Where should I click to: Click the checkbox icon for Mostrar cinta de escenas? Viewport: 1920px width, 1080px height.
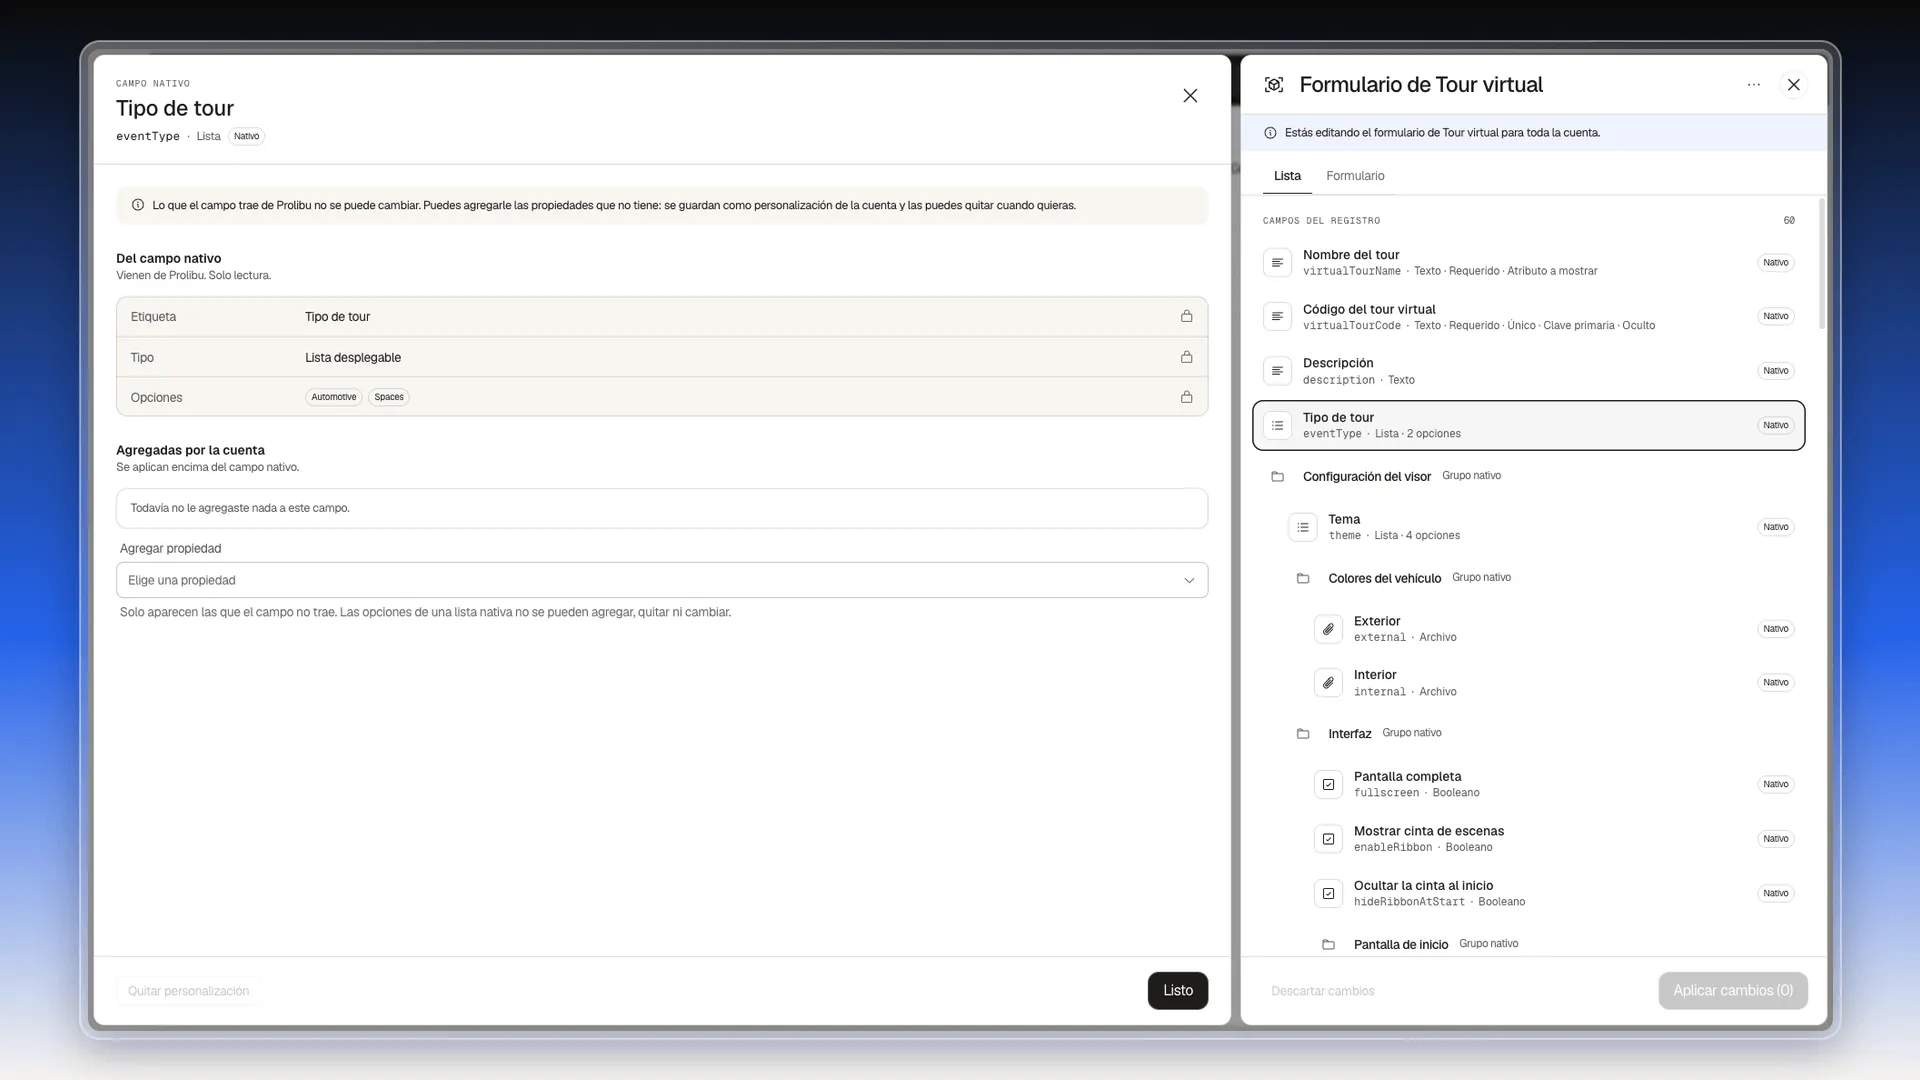click(1328, 839)
